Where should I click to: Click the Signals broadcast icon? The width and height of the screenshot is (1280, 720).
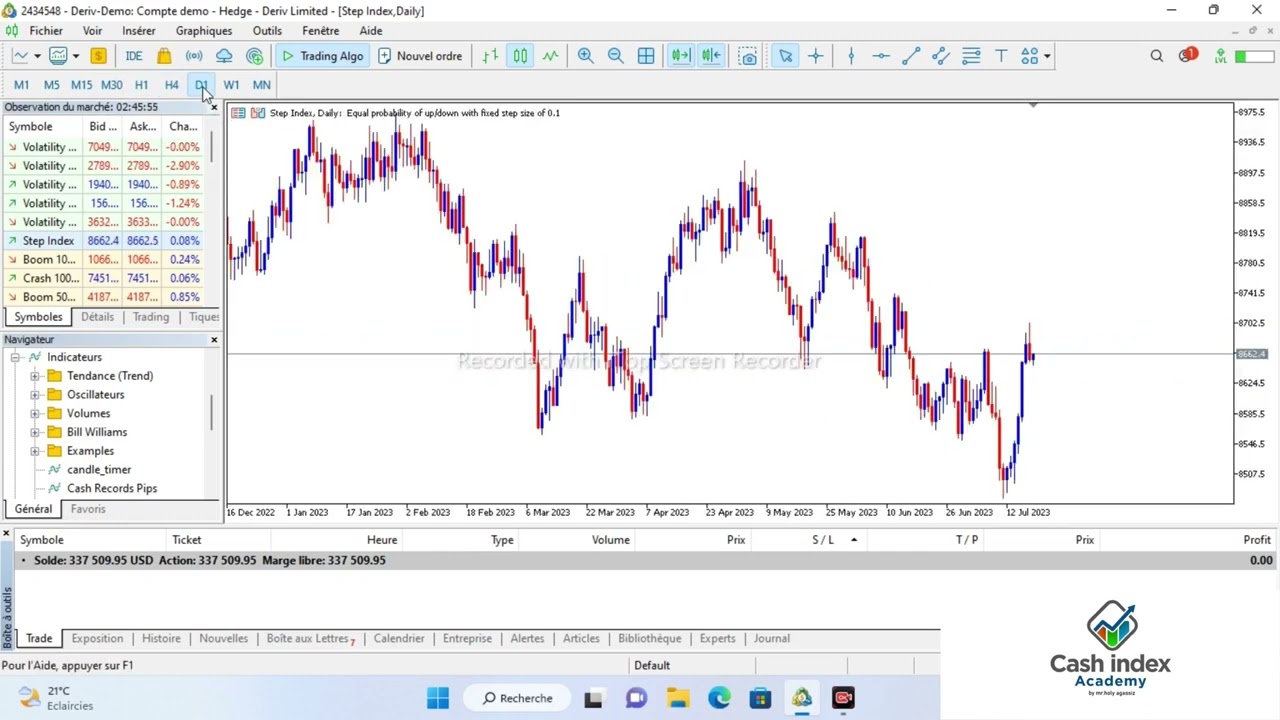(x=194, y=56)
